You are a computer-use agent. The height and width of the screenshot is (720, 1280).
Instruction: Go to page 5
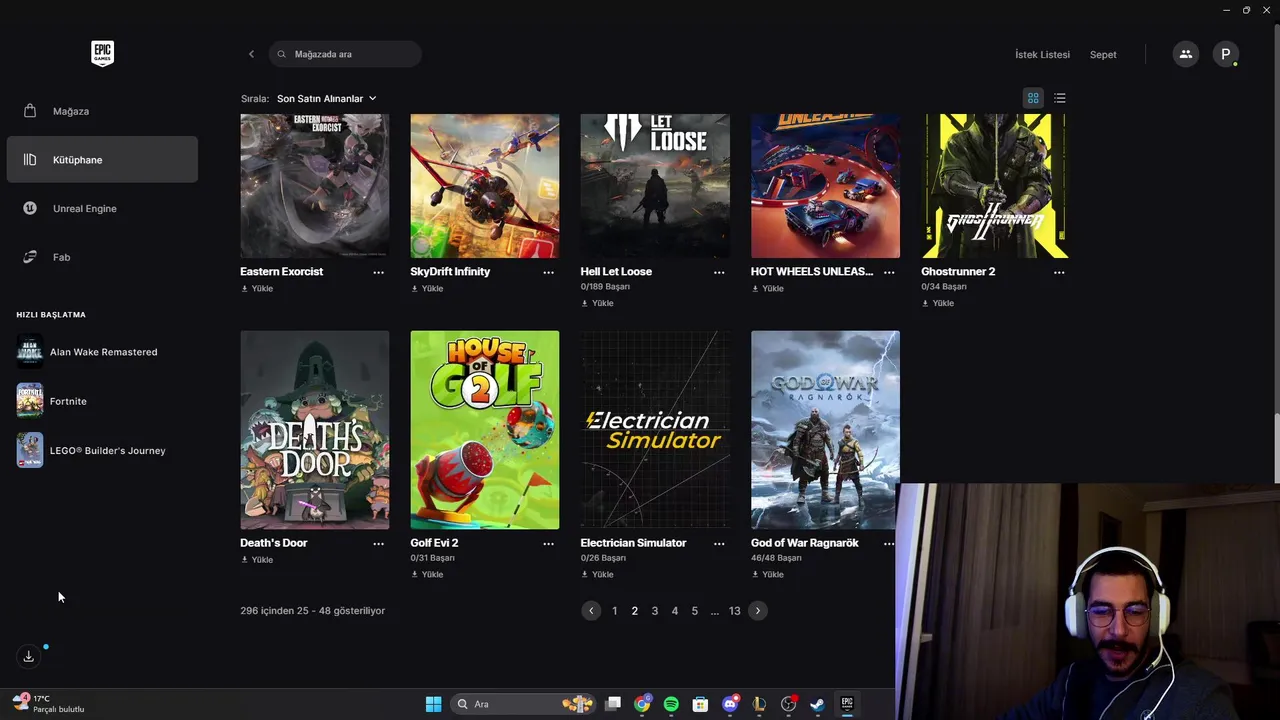[695, 611]
